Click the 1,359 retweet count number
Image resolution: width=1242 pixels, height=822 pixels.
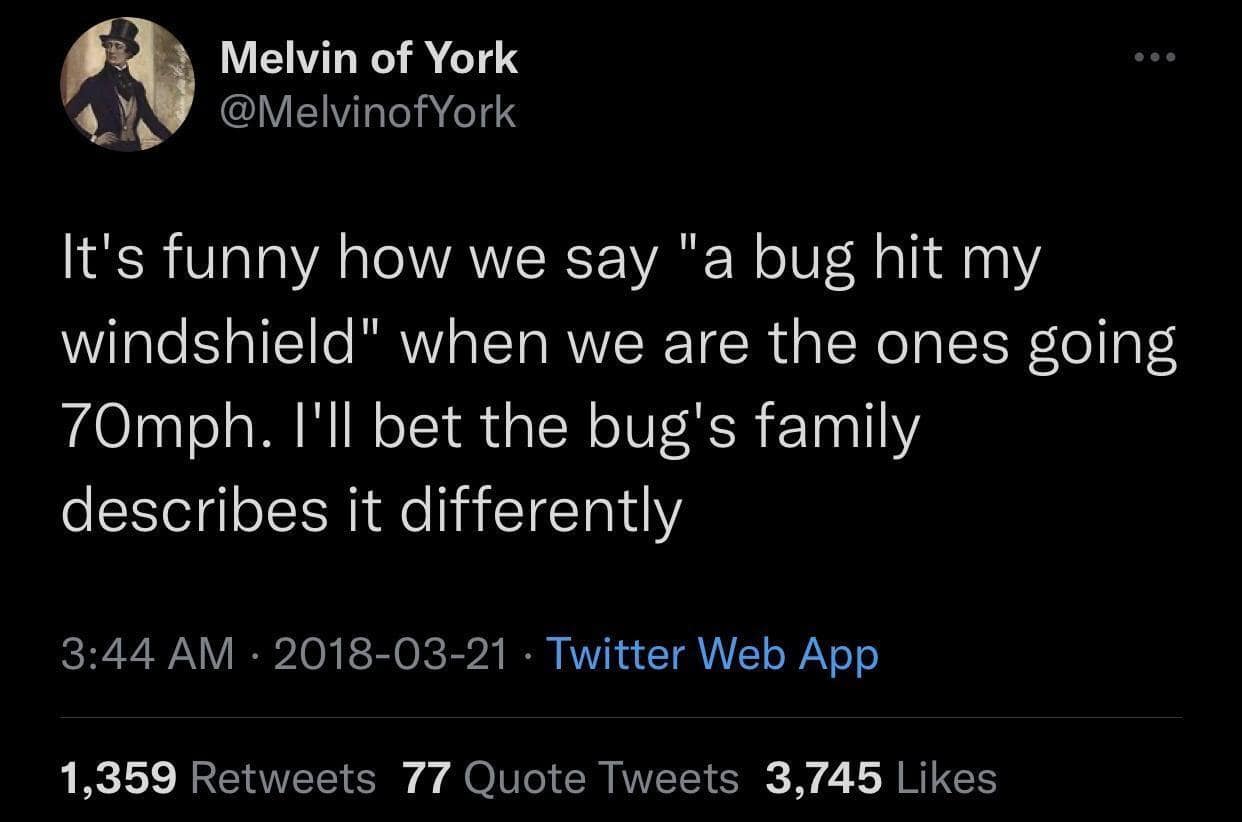120,776
